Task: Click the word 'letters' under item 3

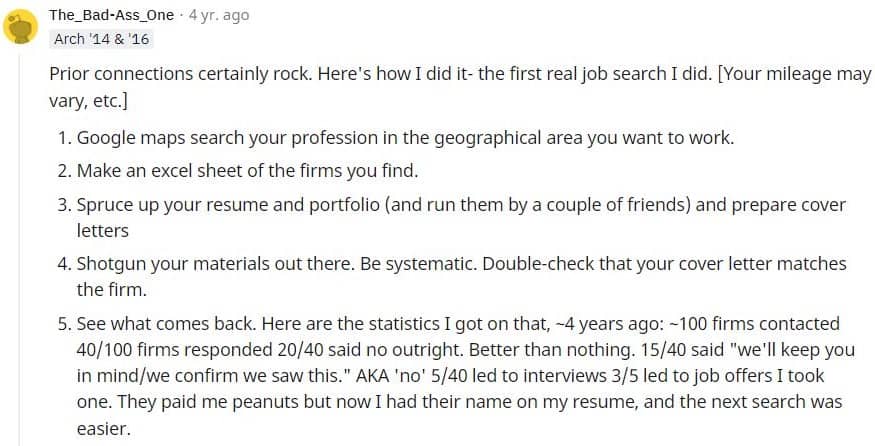Action: (103, 231)
